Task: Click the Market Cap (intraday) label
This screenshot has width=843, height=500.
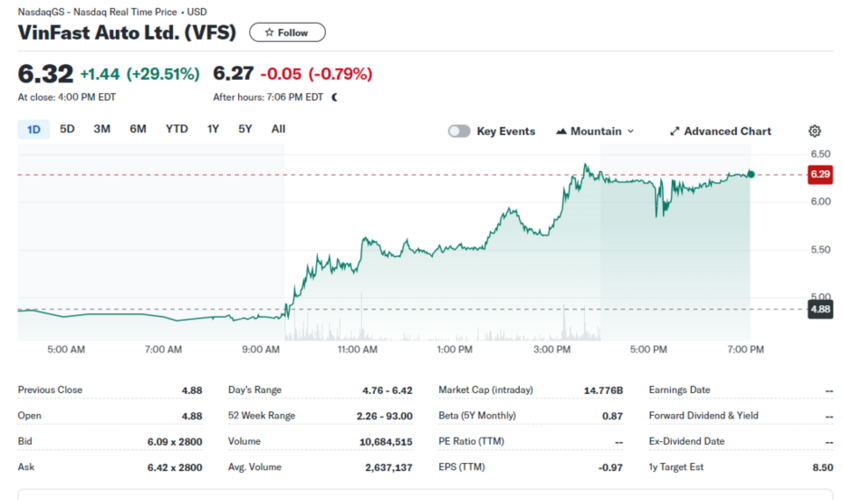Action: 486,390
